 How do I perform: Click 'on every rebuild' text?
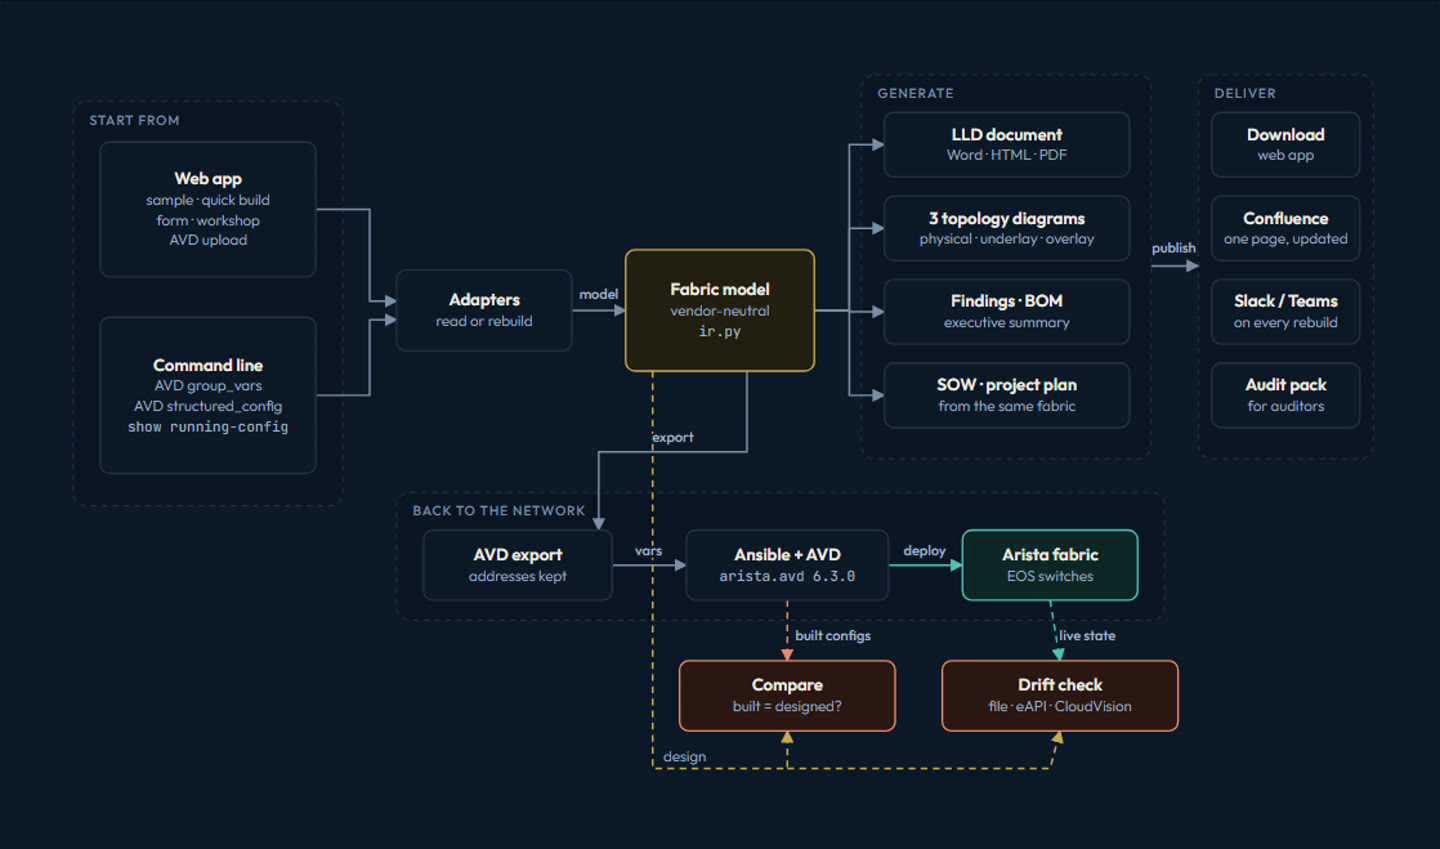click(1286, 323)
